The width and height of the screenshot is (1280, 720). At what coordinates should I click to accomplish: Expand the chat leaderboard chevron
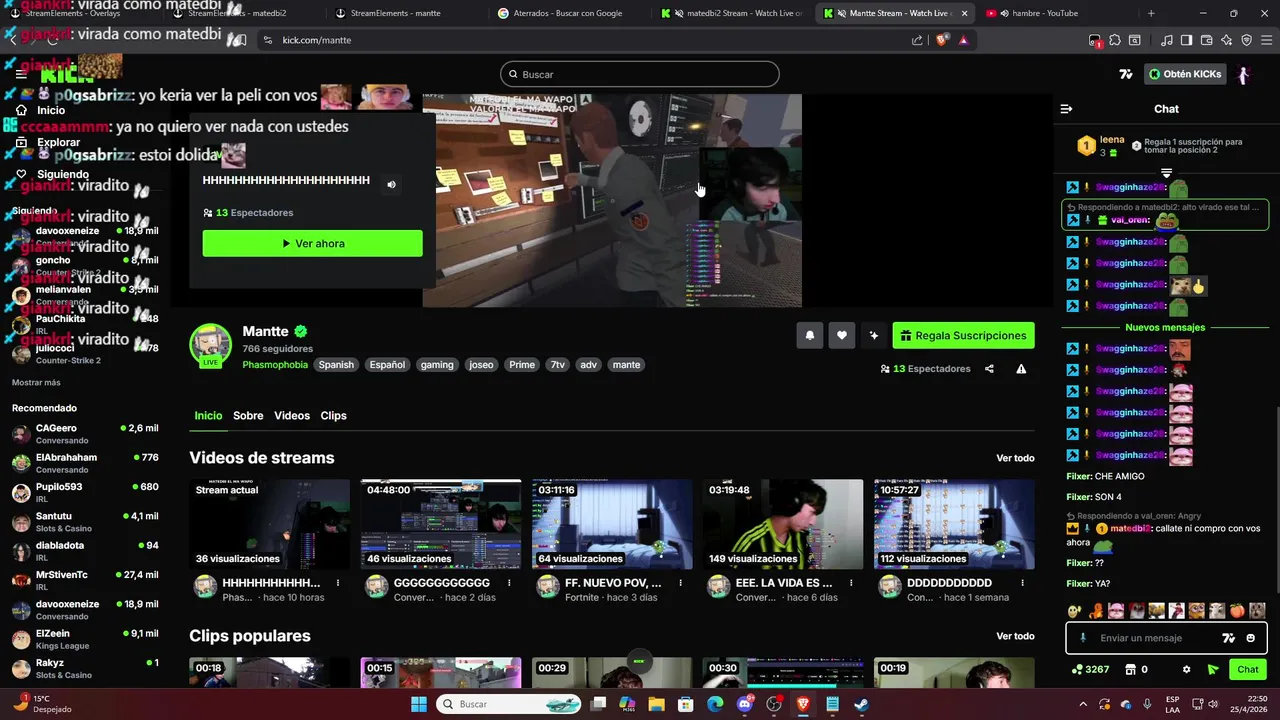1166,173
